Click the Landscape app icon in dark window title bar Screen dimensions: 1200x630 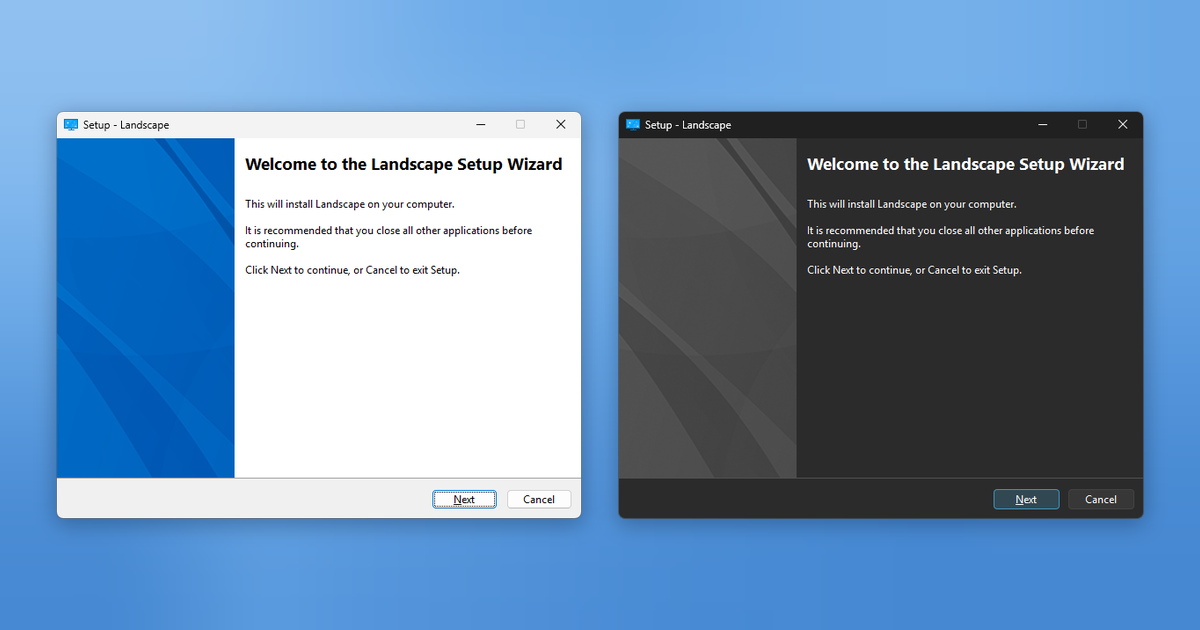(x=633, y=125)
